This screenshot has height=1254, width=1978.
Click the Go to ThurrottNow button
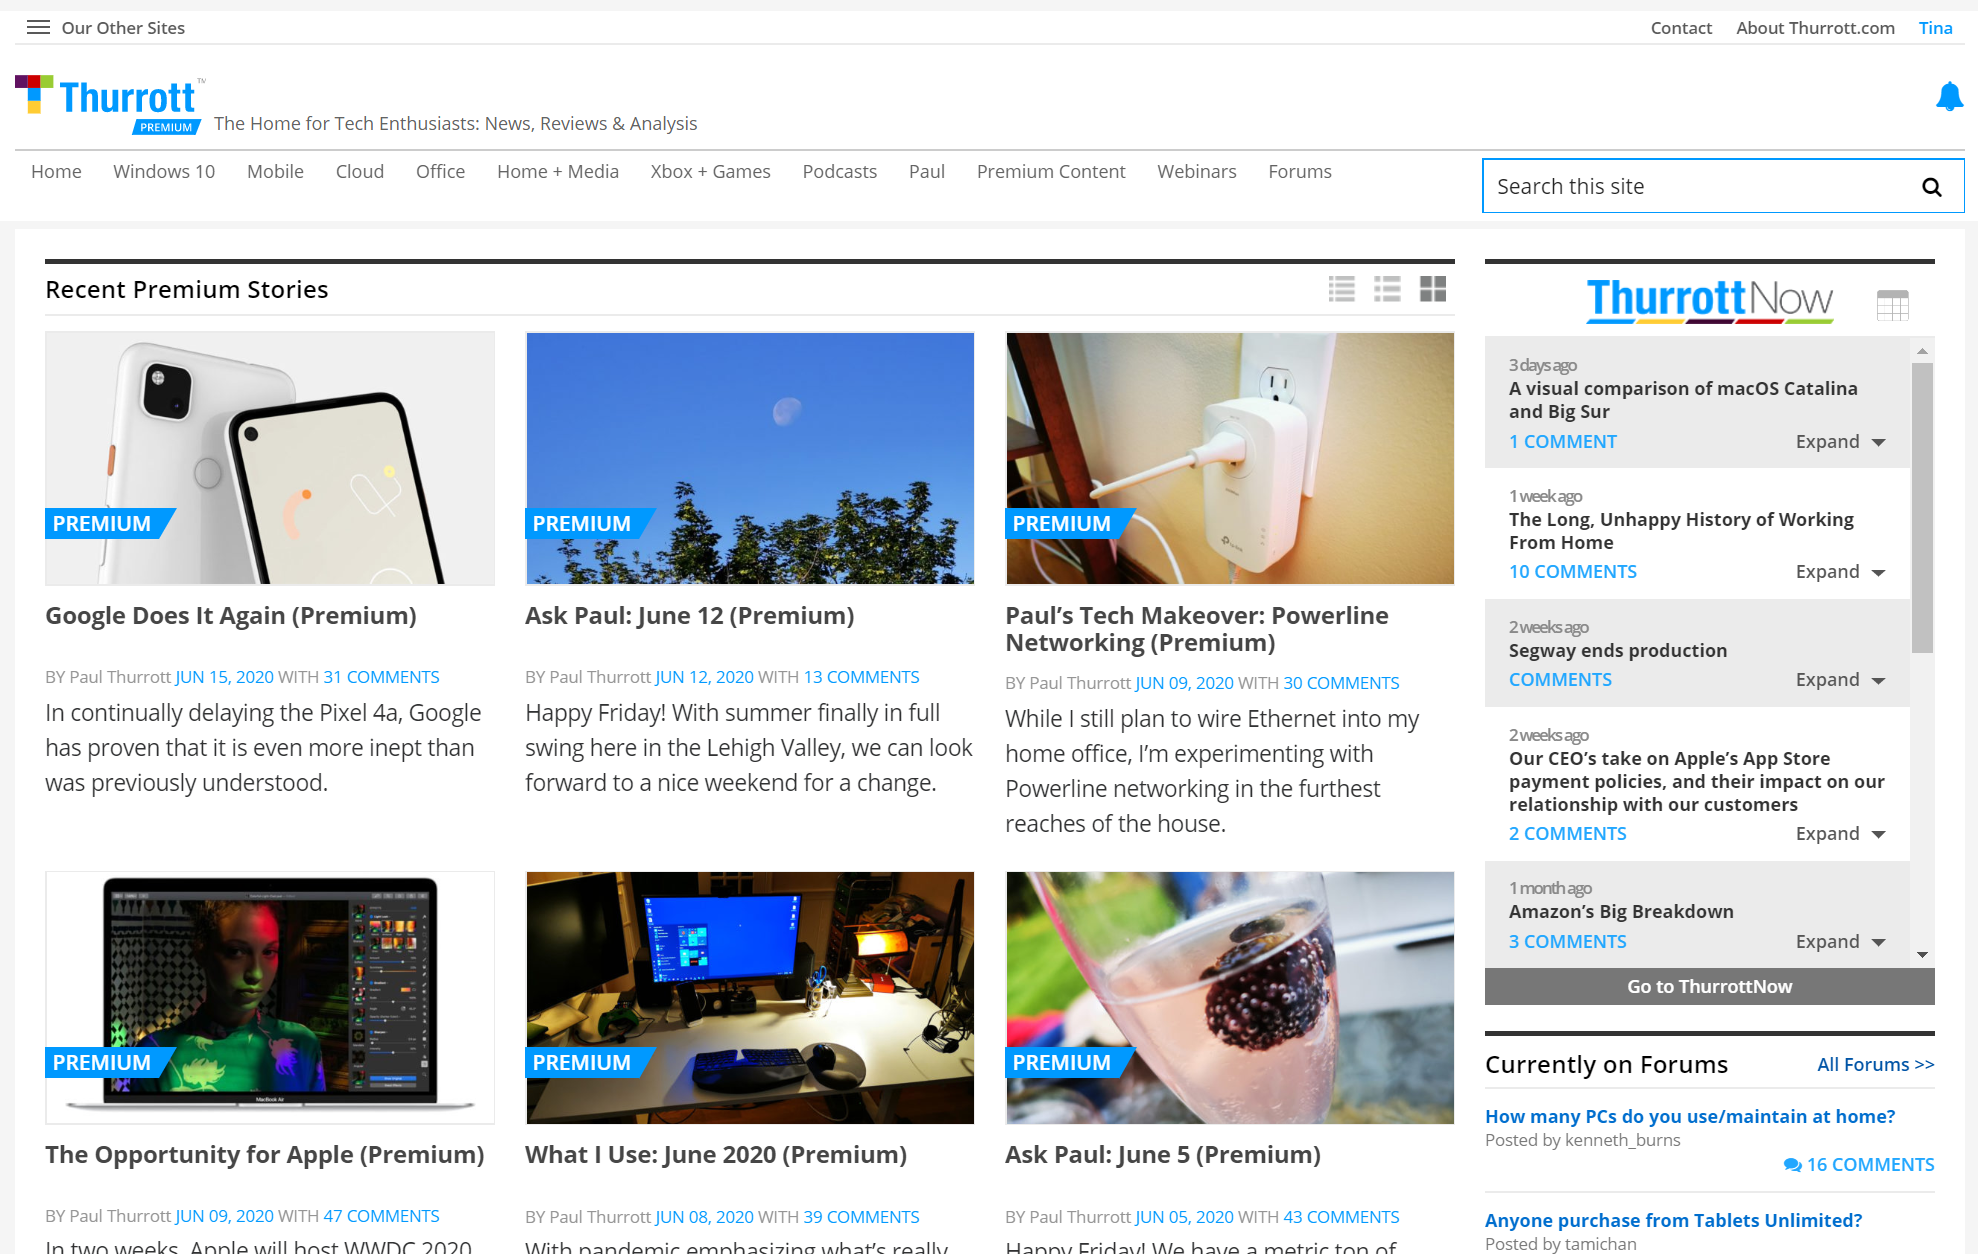pos(1709,987)
